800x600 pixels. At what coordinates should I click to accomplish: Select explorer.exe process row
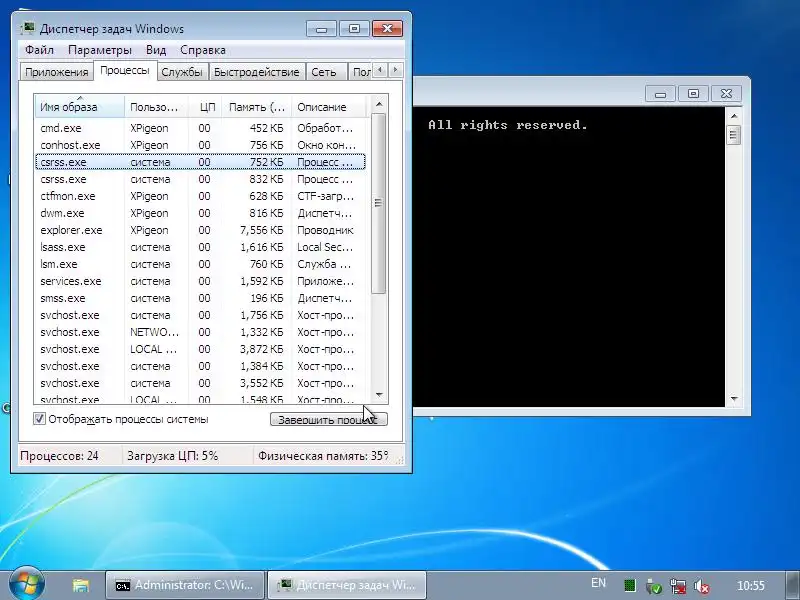pos(201,230)
